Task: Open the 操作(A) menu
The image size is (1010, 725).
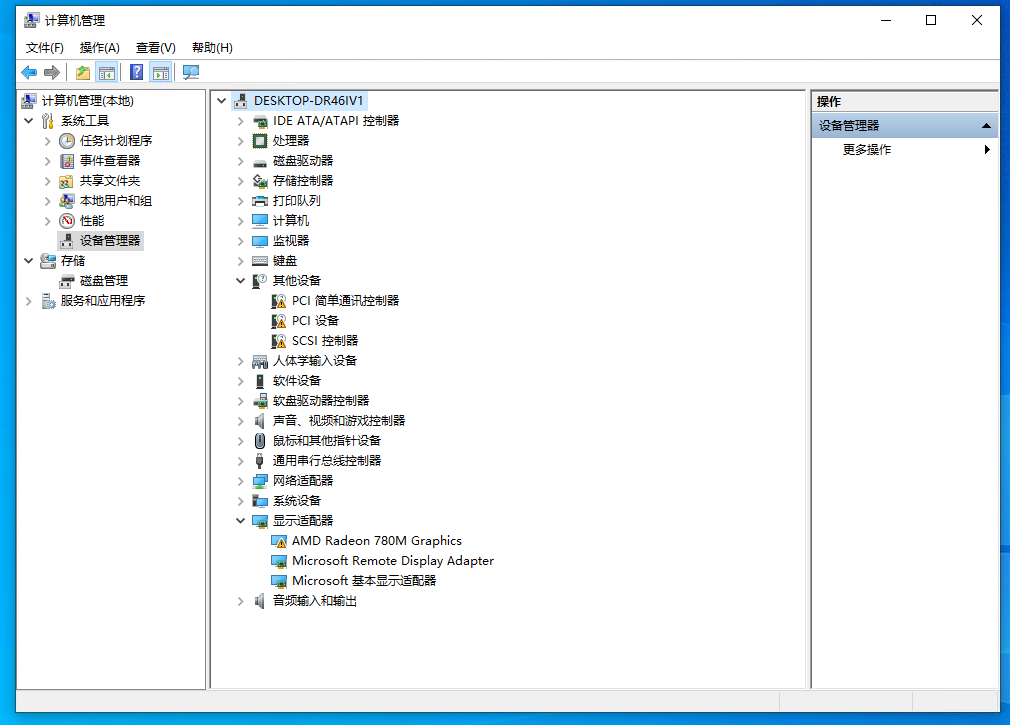Action: (x=99, y=48)
